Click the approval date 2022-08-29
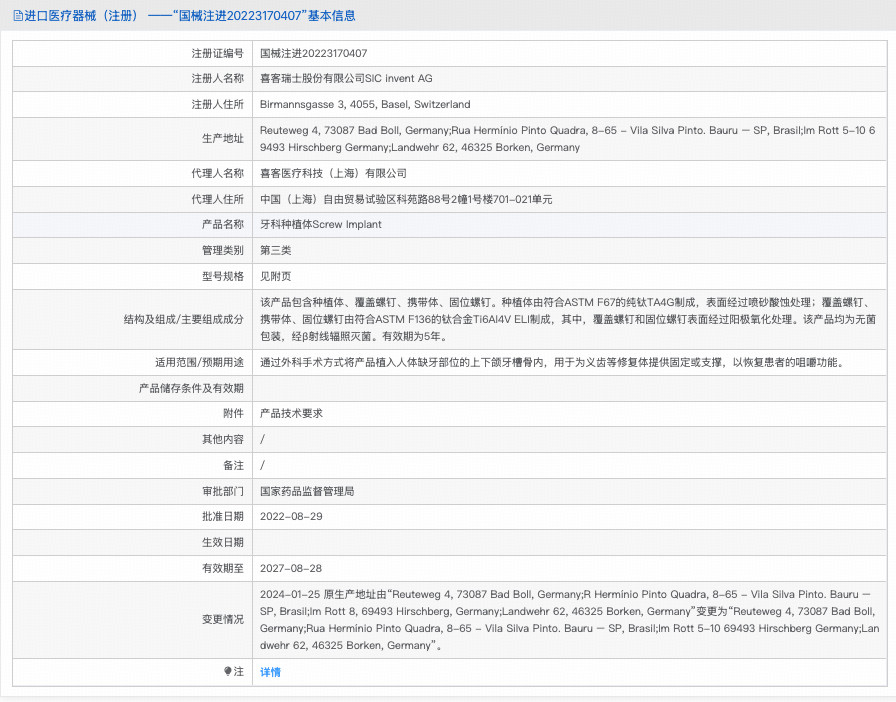896x702 pixels. click(291, 516)
